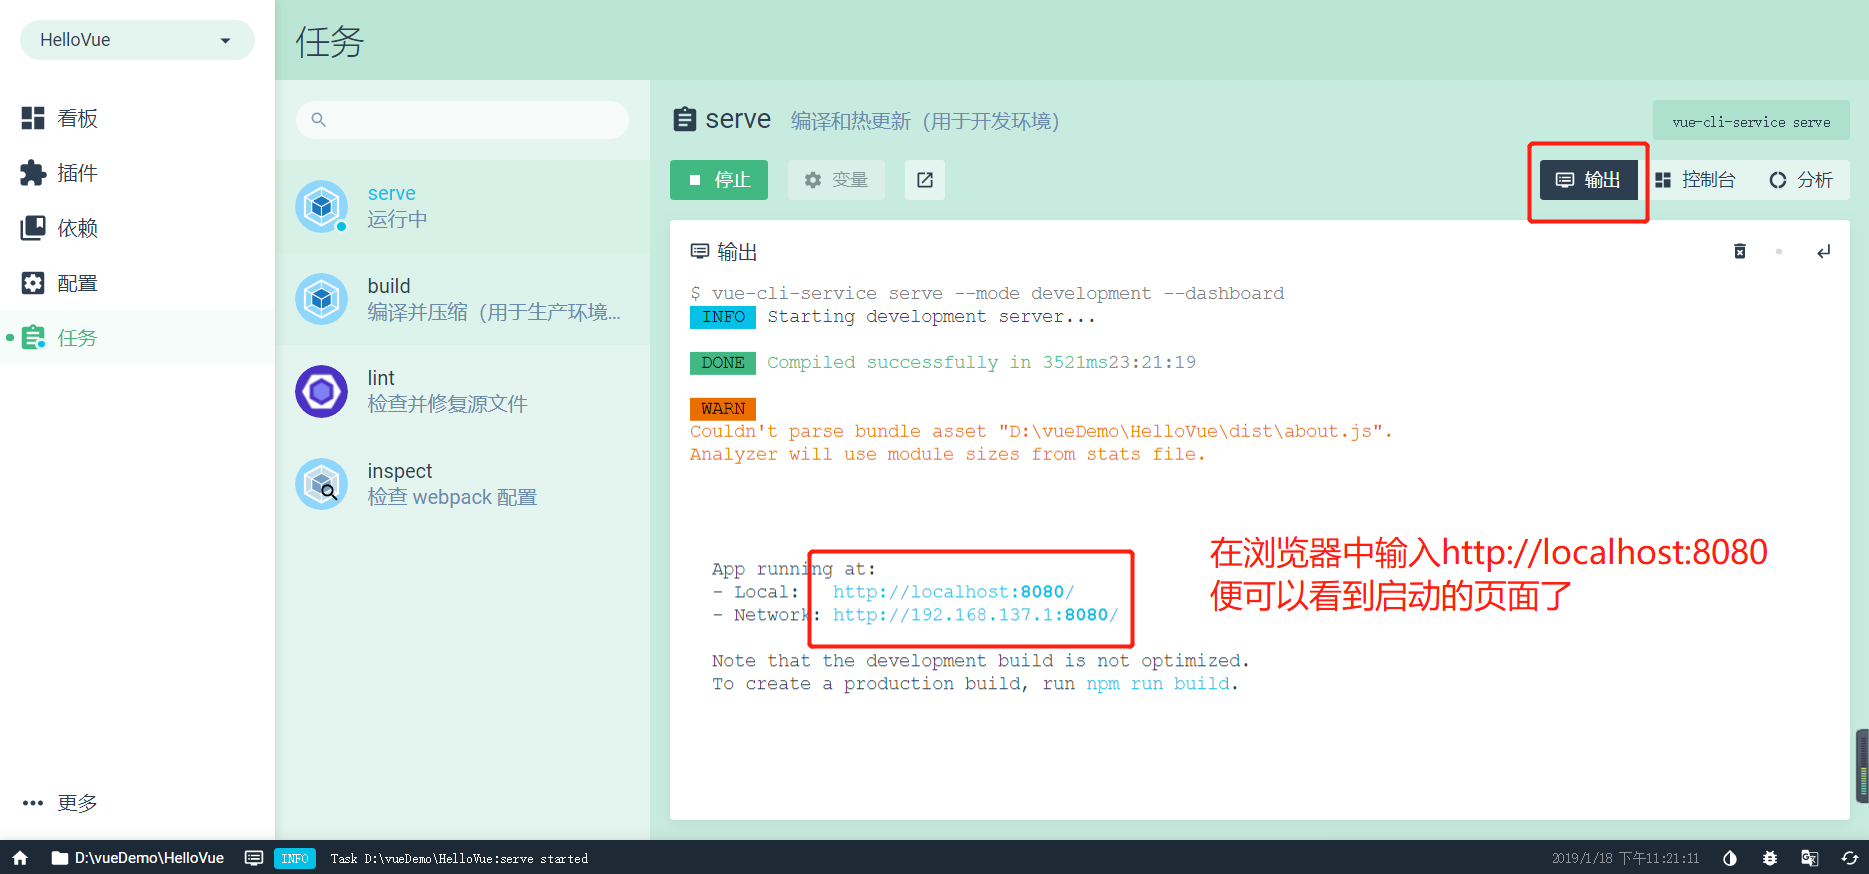
Task: Select the lint task in the list
Action: pos(462,391)
